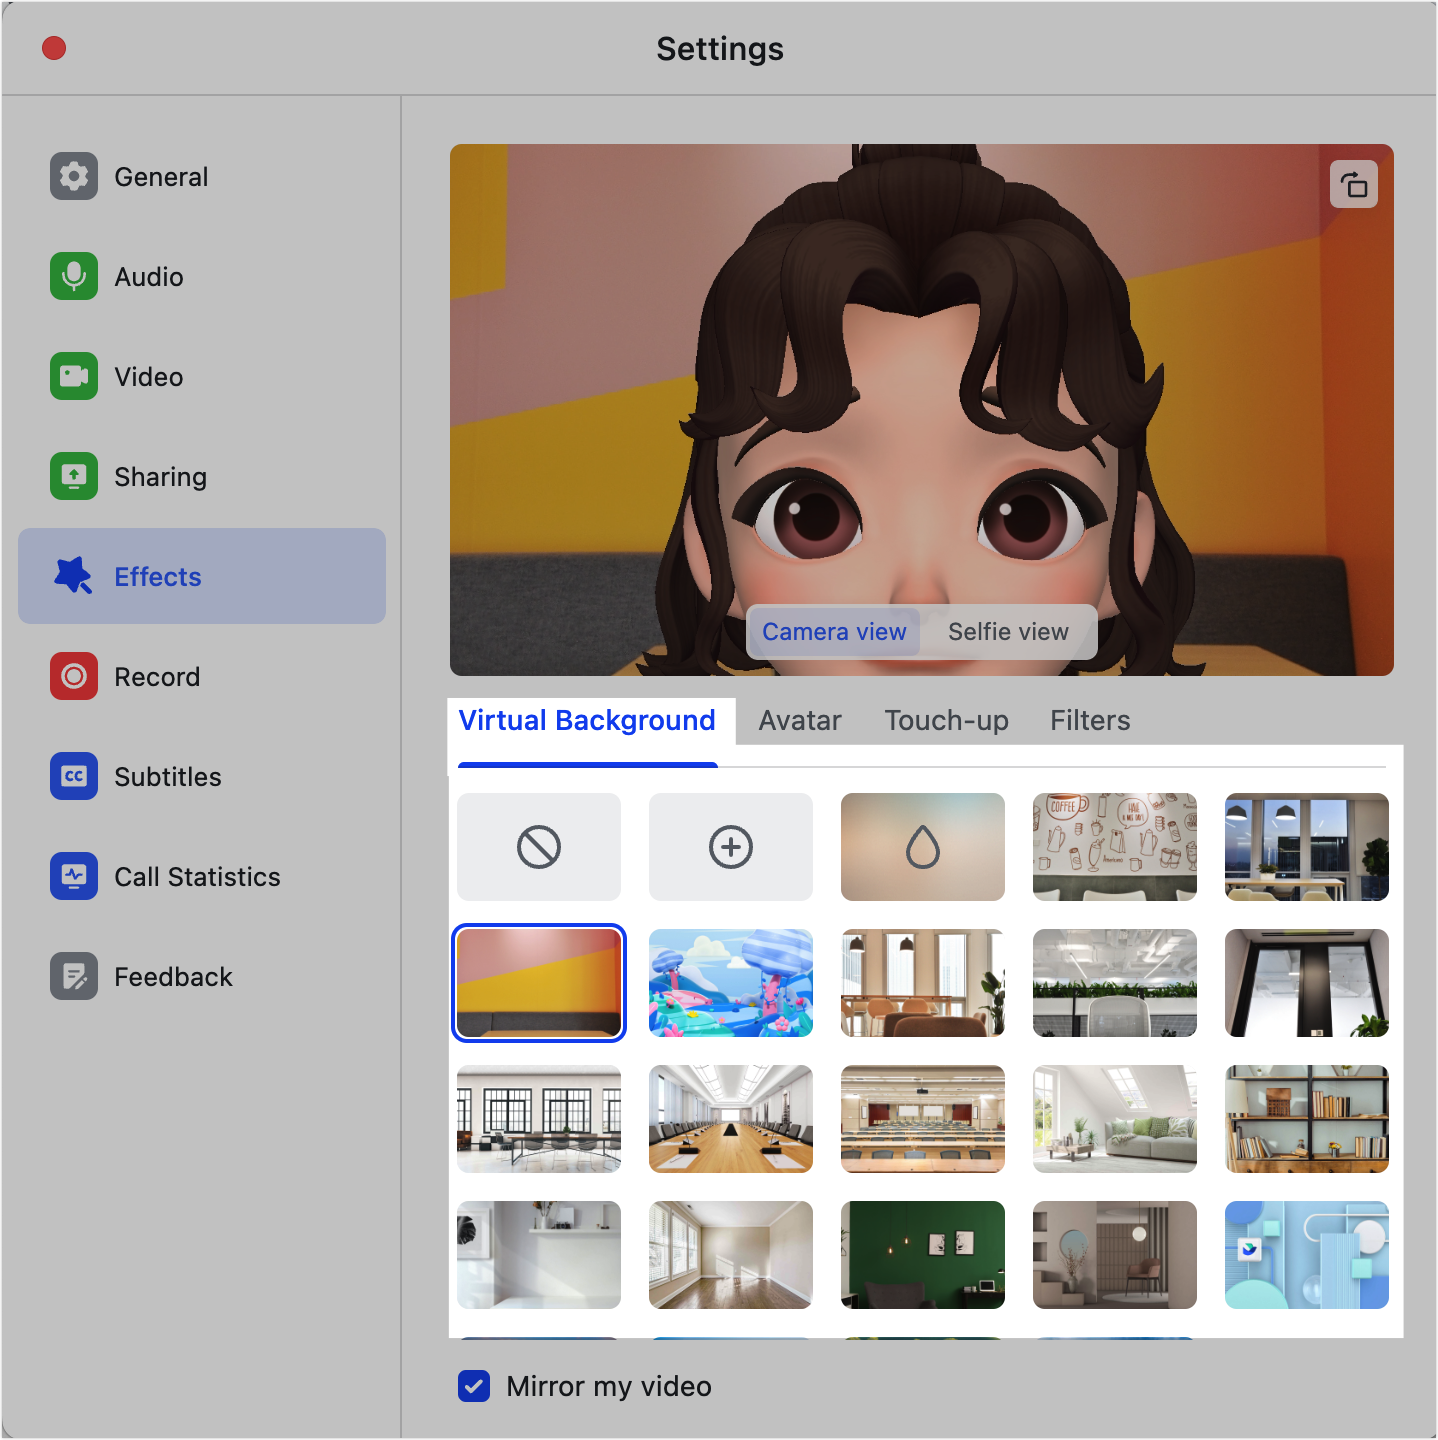The height and width of the screenshot is (1440, 1438).
Task: Select the Sharing screen icon
Action: pyautogui.click(x=74, y=477)
